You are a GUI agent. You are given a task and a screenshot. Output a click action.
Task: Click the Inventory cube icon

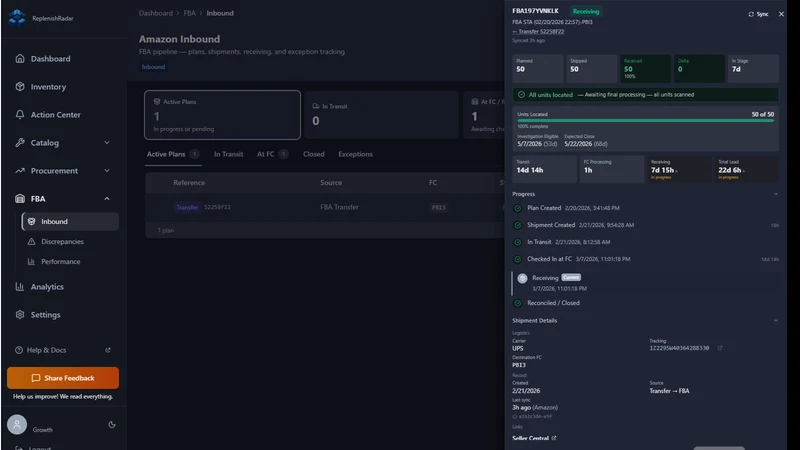tap(20, 87)
